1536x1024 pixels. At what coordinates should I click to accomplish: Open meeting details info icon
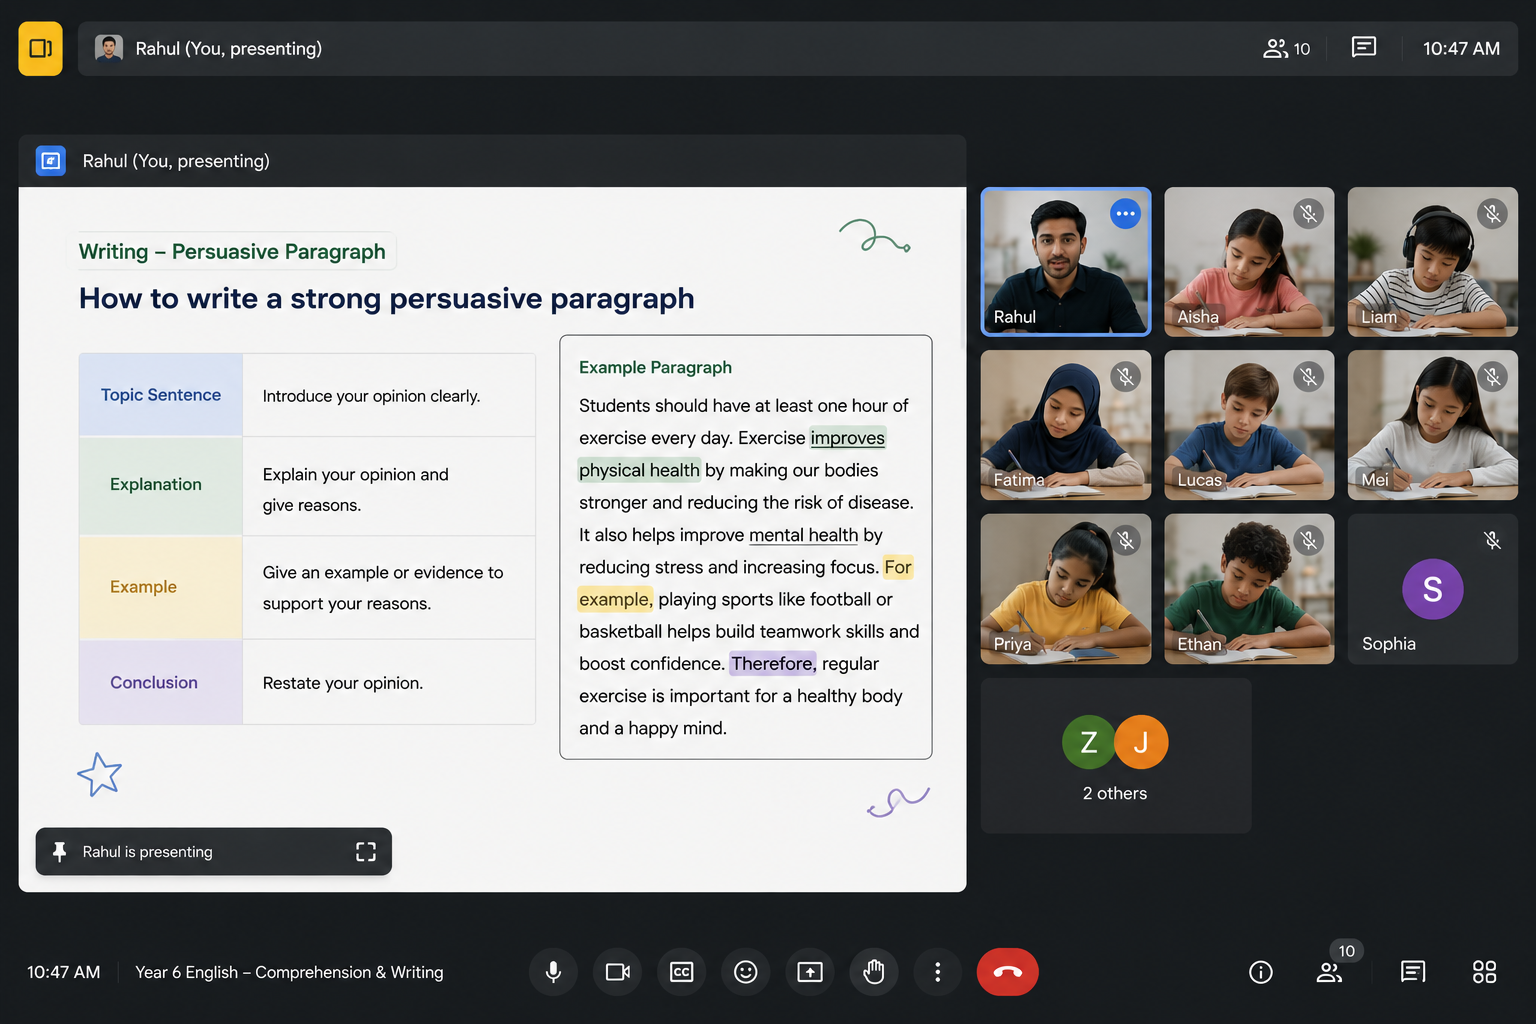(1261, 972)
